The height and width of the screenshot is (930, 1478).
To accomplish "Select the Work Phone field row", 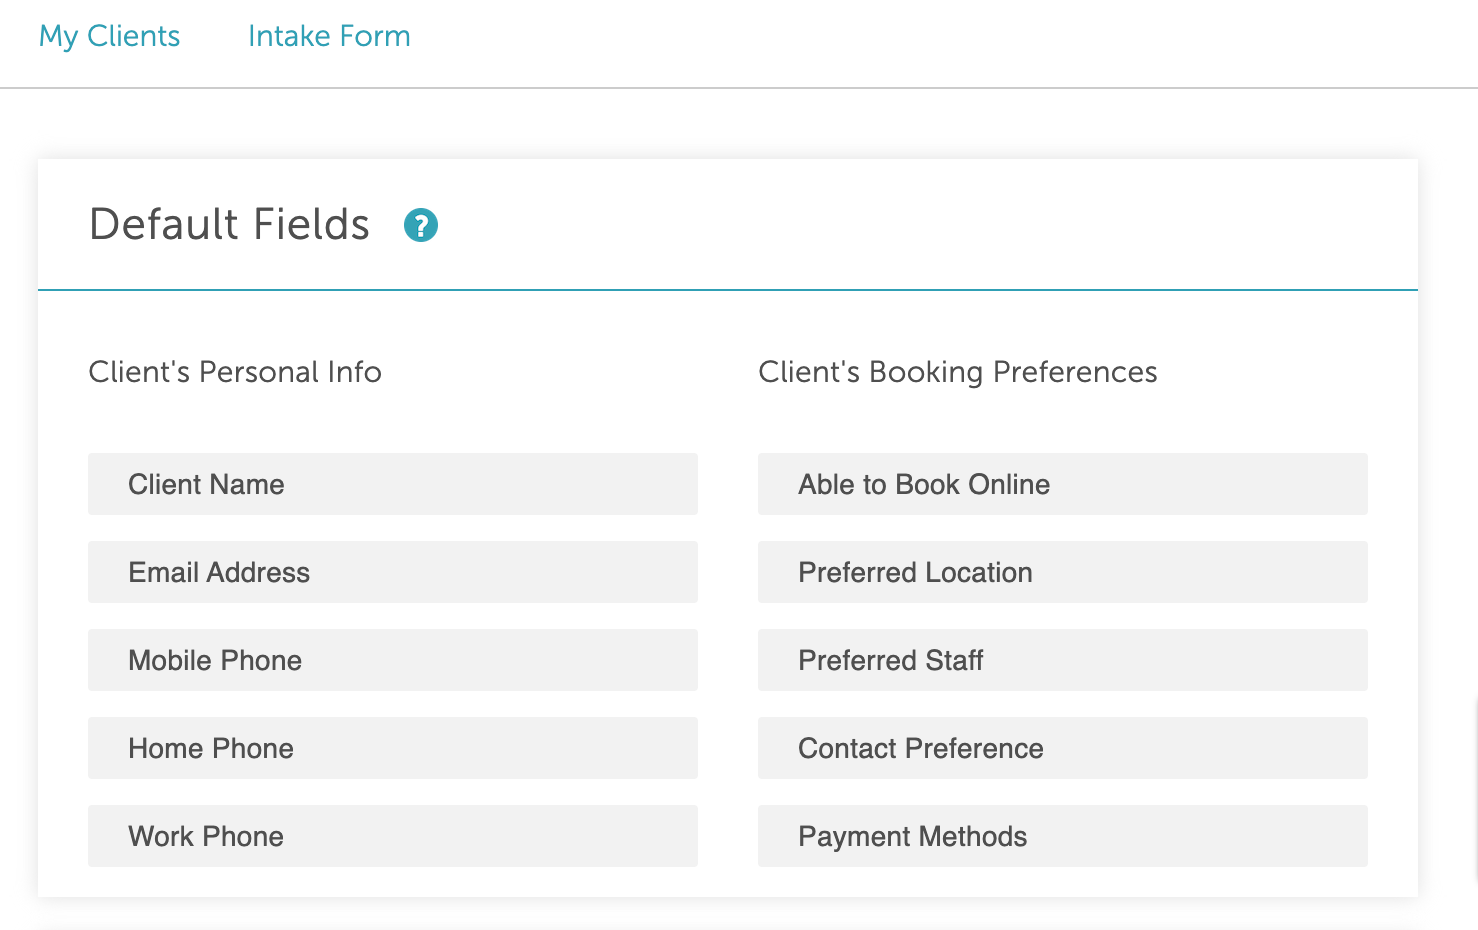I will [393, 836].
